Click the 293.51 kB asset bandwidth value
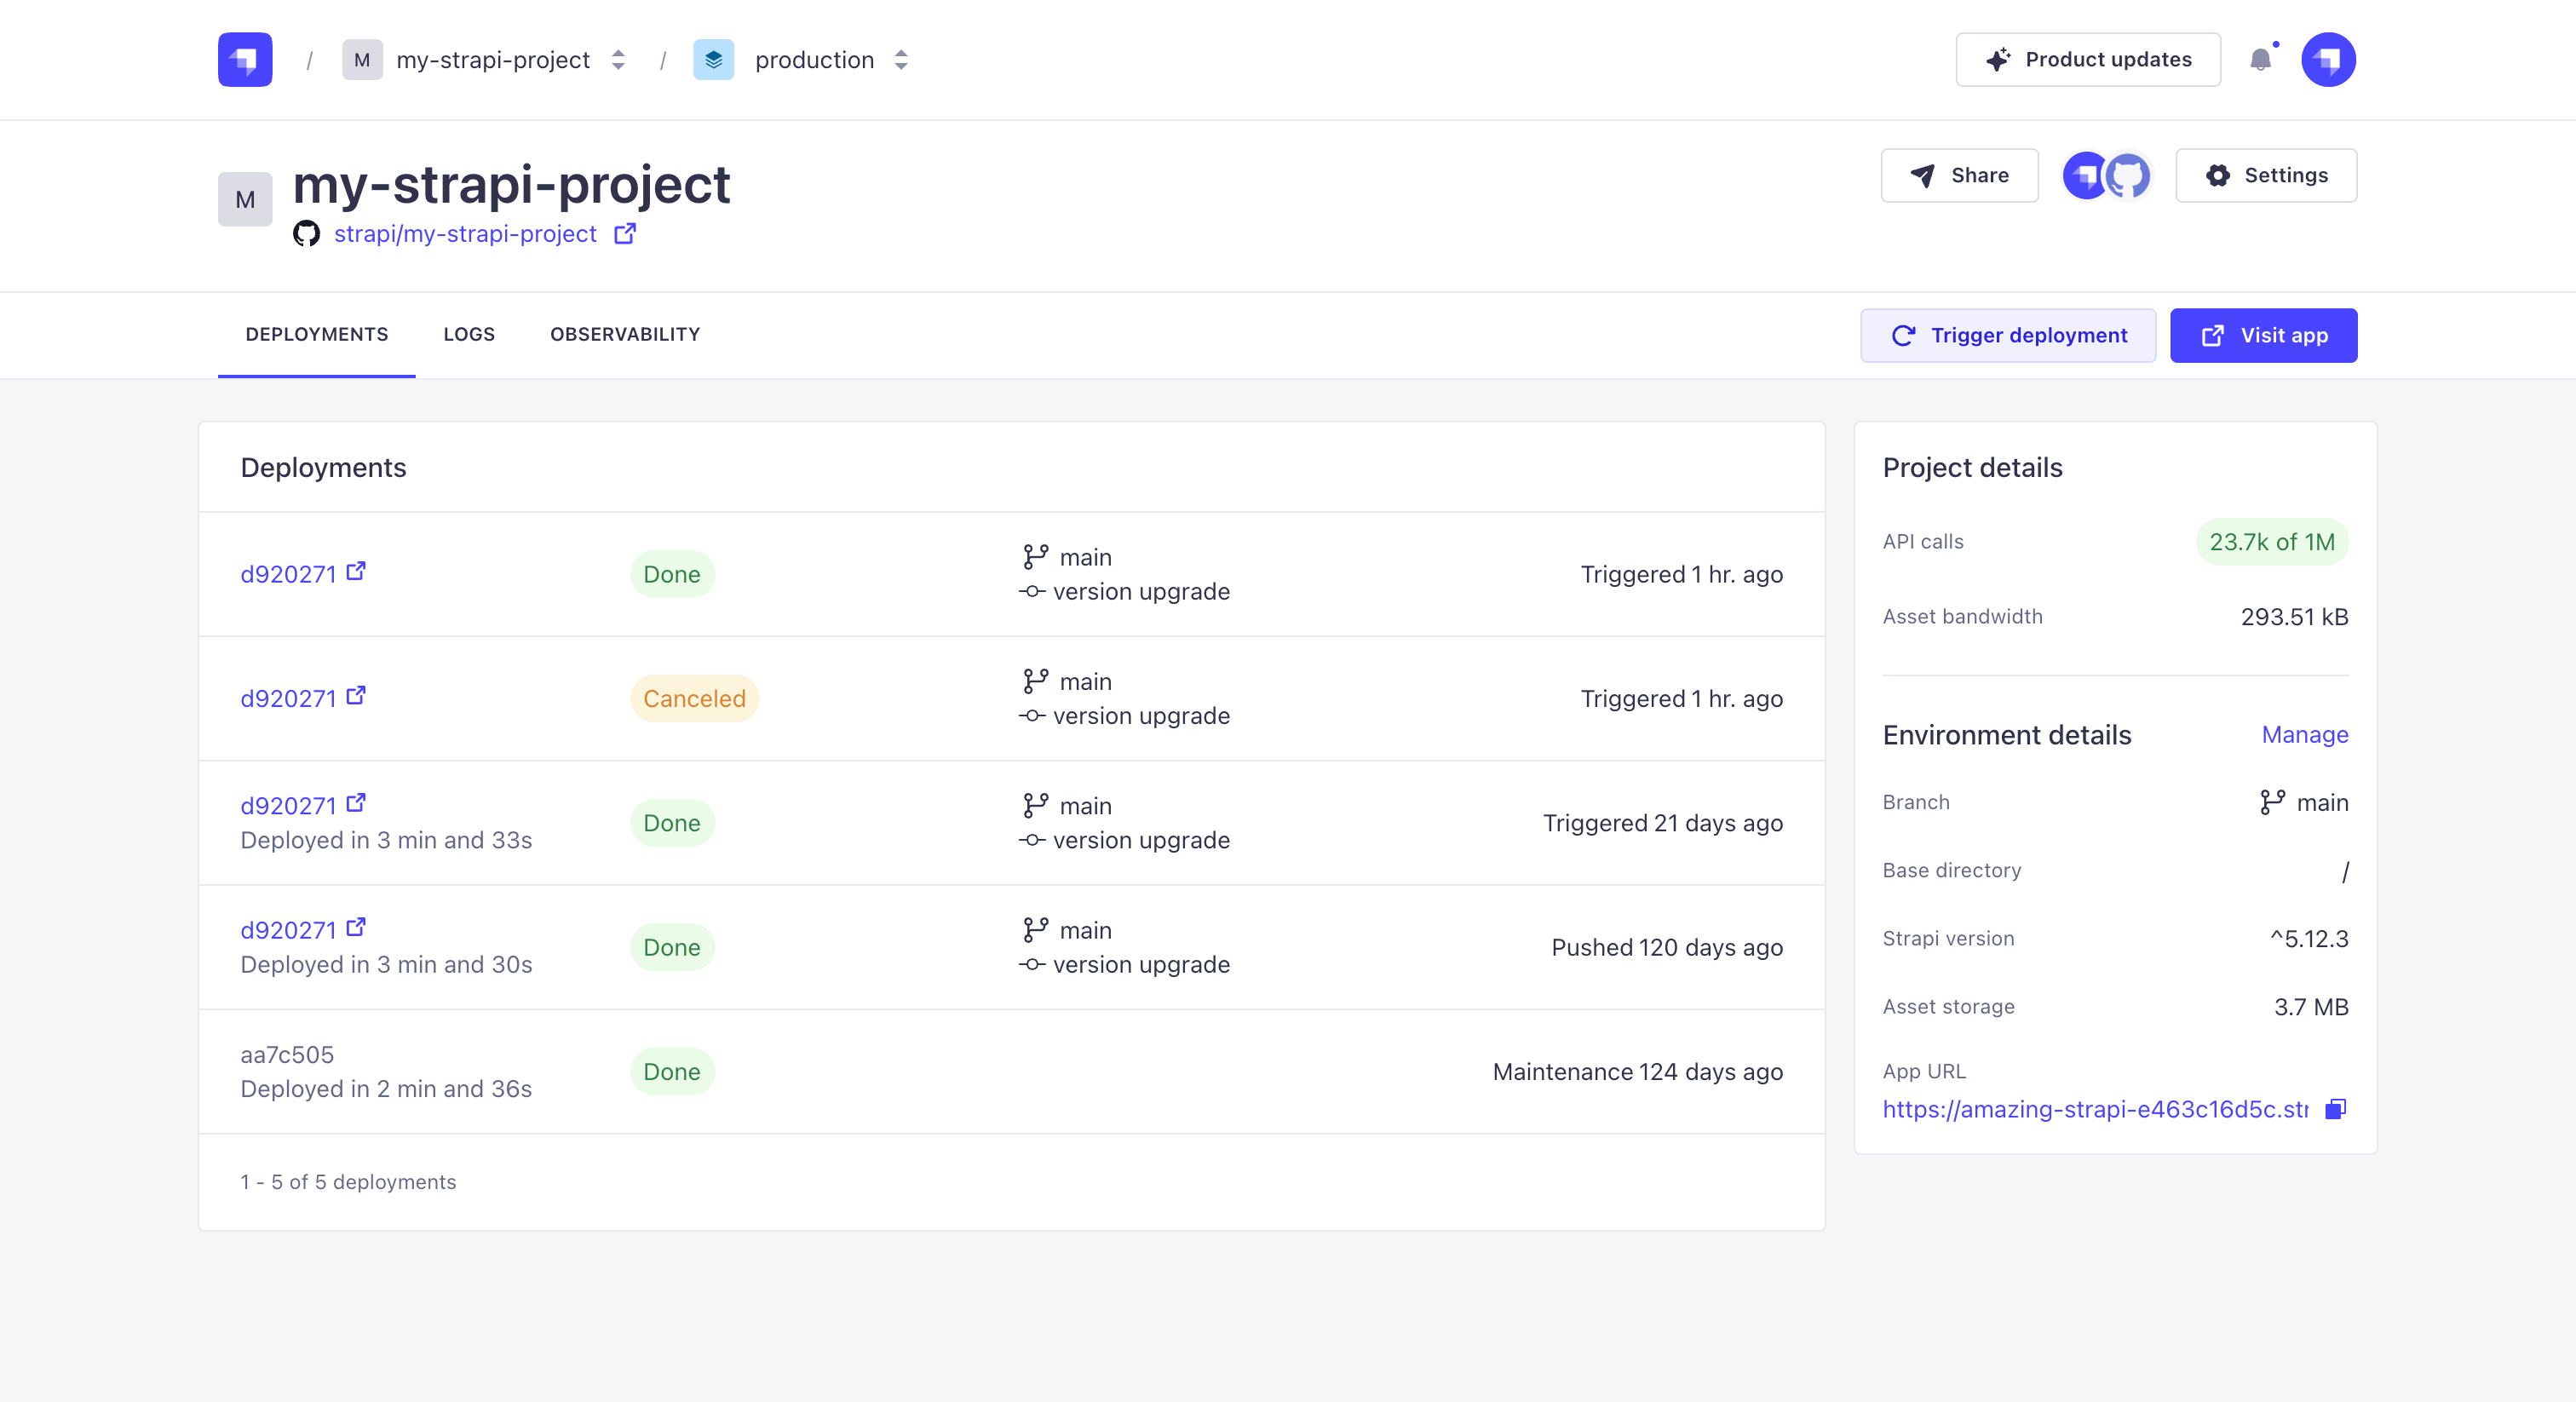Screen dimensions: 2576x1402 click(2294, 617)
